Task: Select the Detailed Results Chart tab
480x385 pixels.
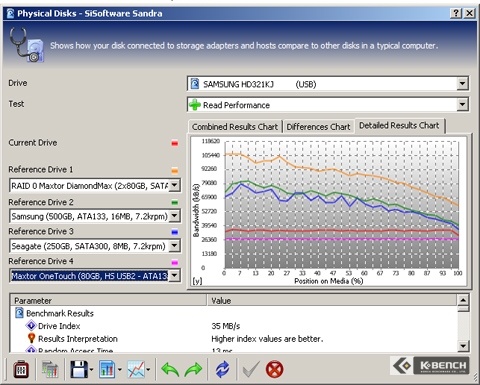Action: (x=399, y=125)
